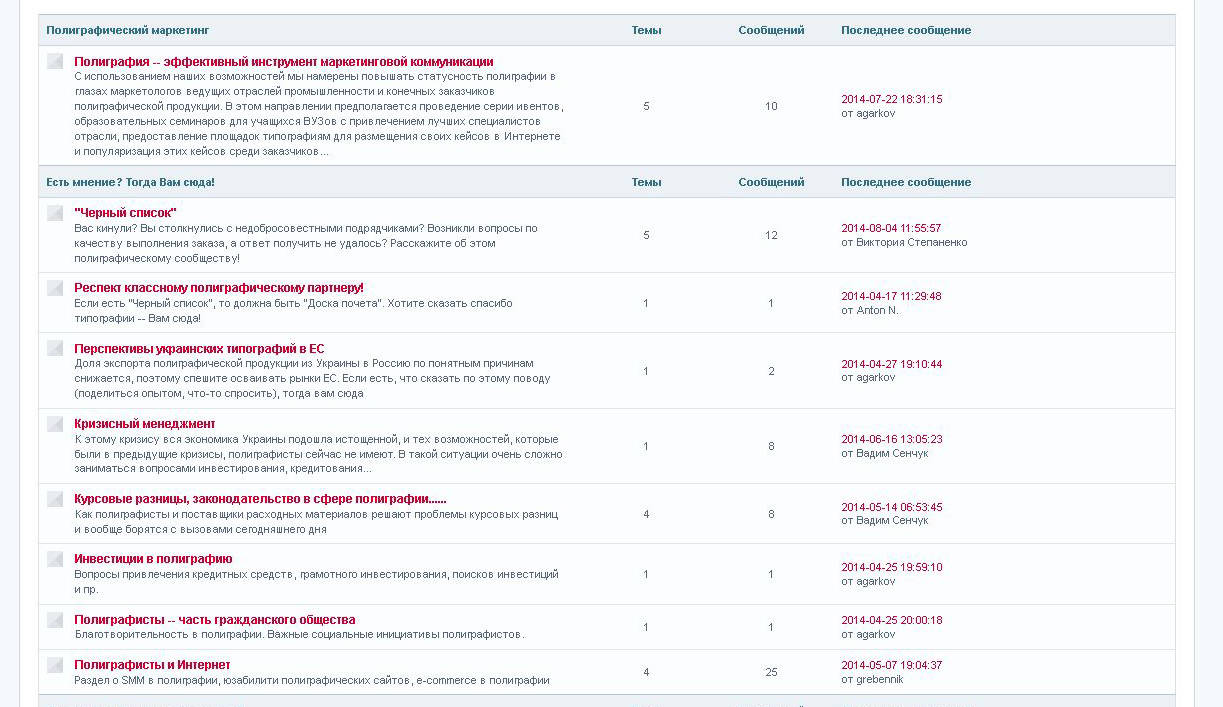Open last post dated 2014-04-25 19:59:10
The image size is (1223, 707).
tap(891, 567)
